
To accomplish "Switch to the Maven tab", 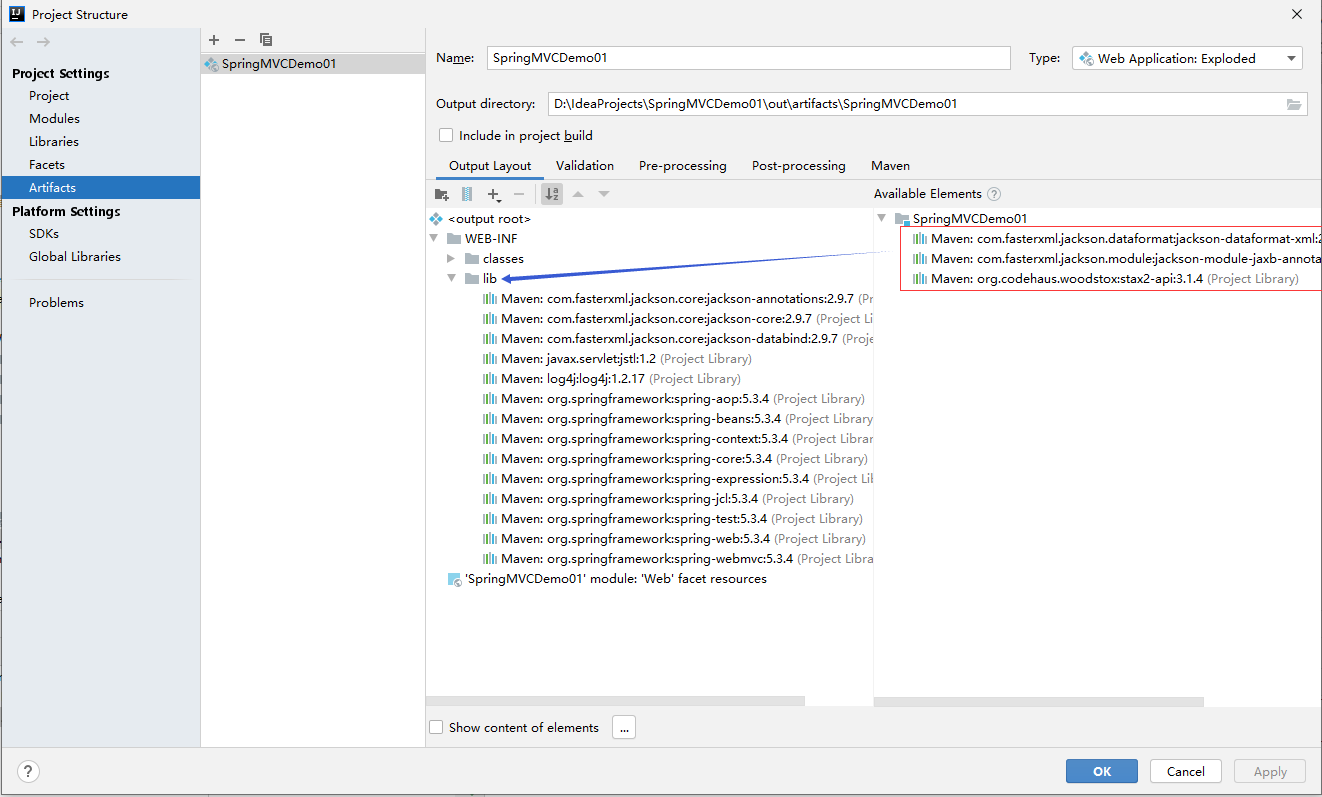I will pyautogui.click(x=890, y=166).
